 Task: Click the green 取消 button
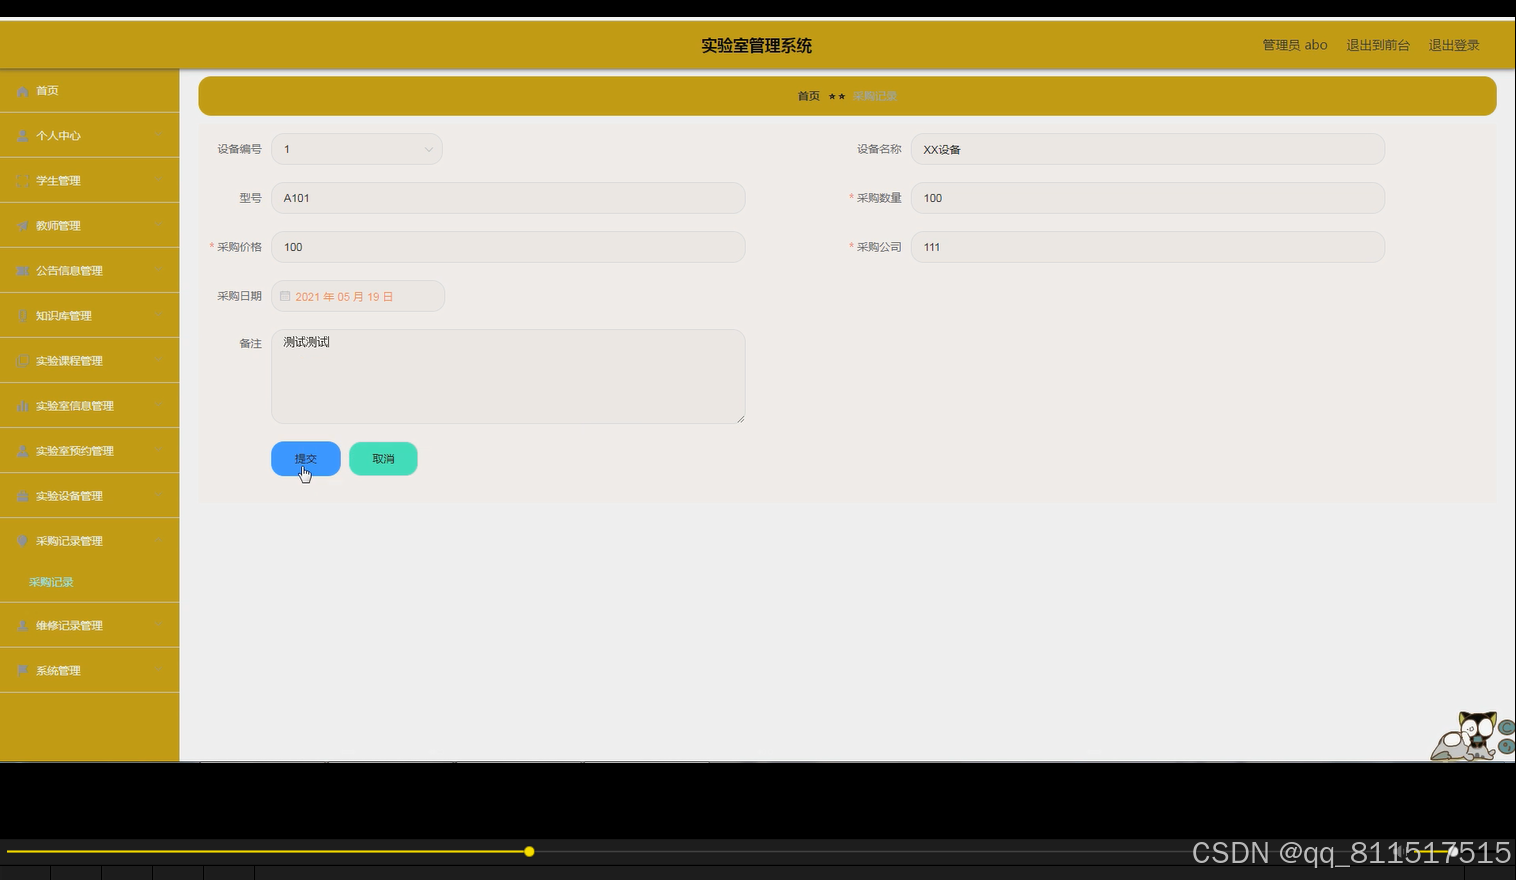383,459
